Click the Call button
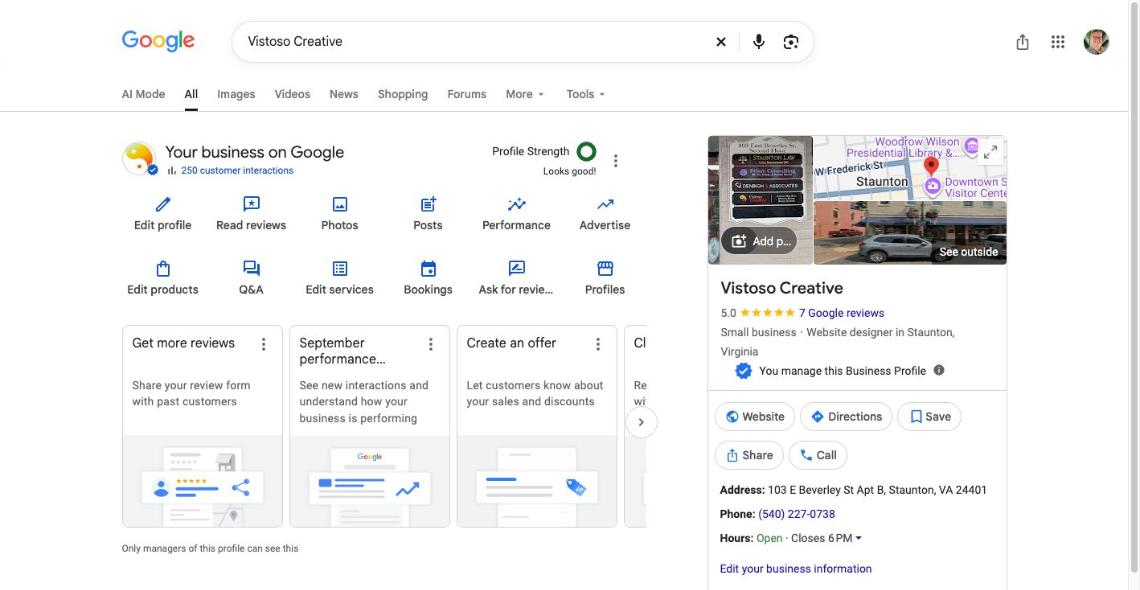 (x=818, y=456)
